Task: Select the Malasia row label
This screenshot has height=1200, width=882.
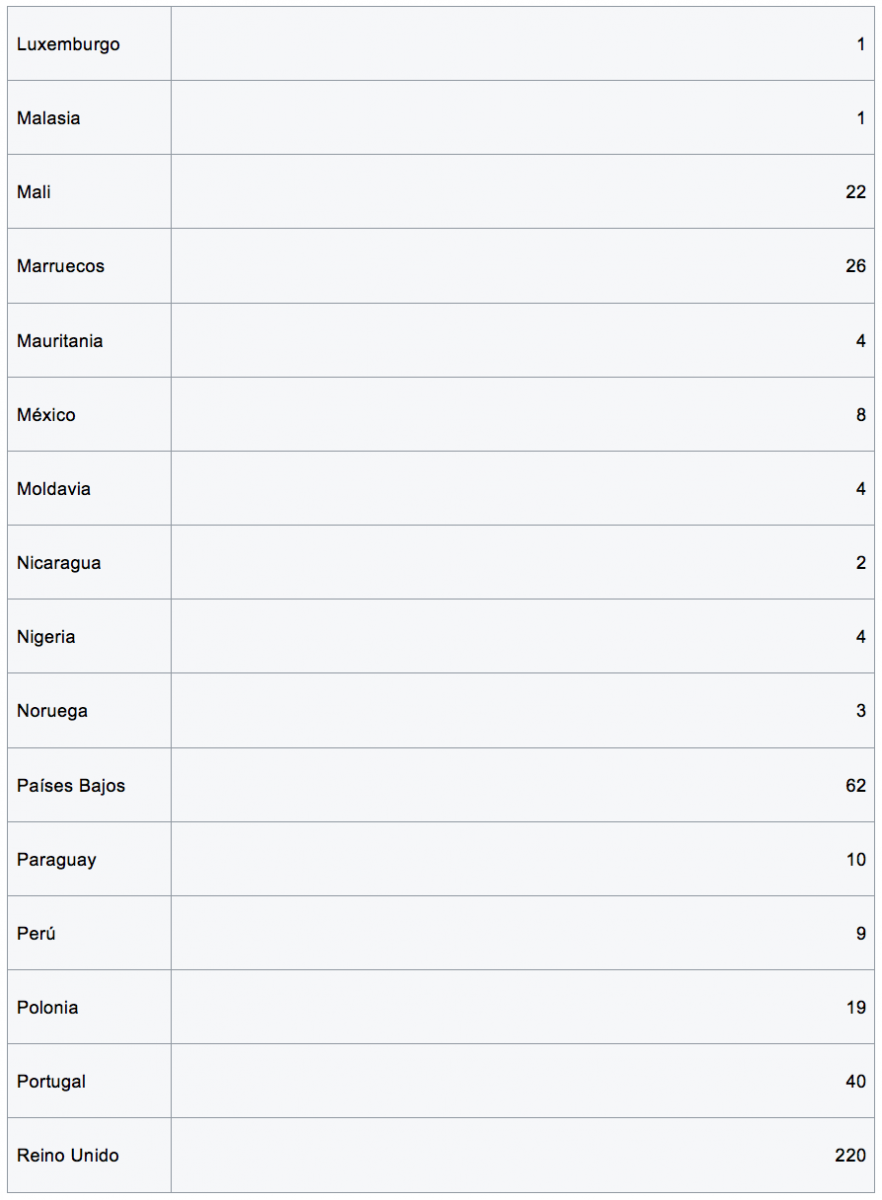Action: [48, 118]
